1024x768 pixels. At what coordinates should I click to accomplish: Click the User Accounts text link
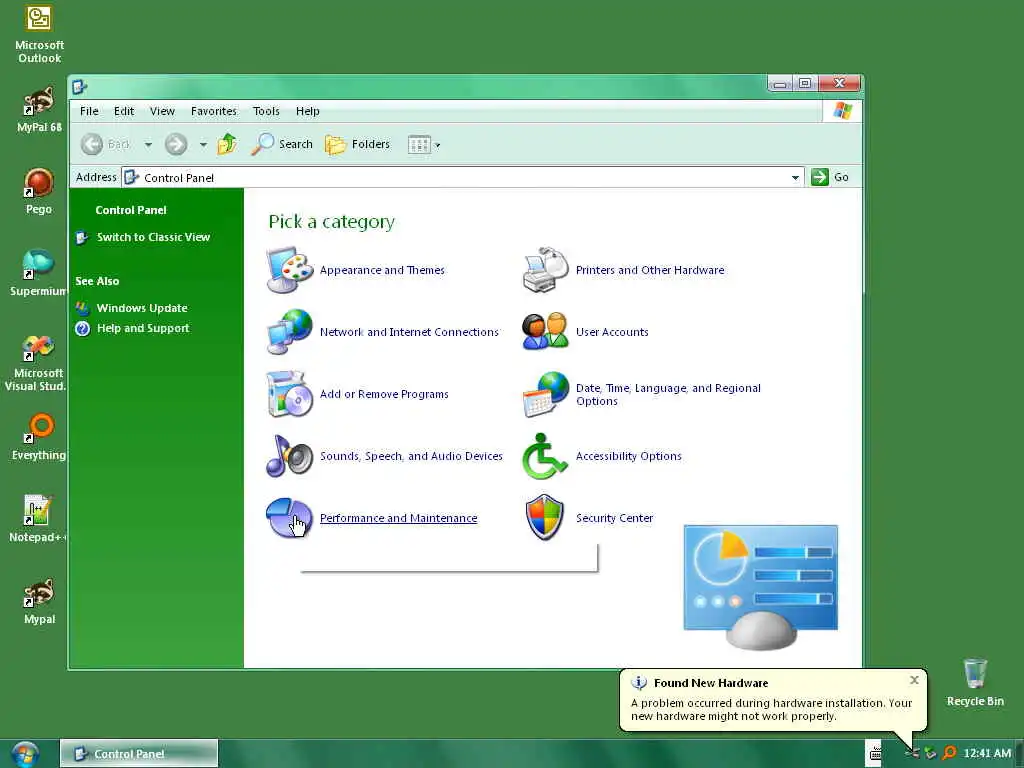[612, 332]
